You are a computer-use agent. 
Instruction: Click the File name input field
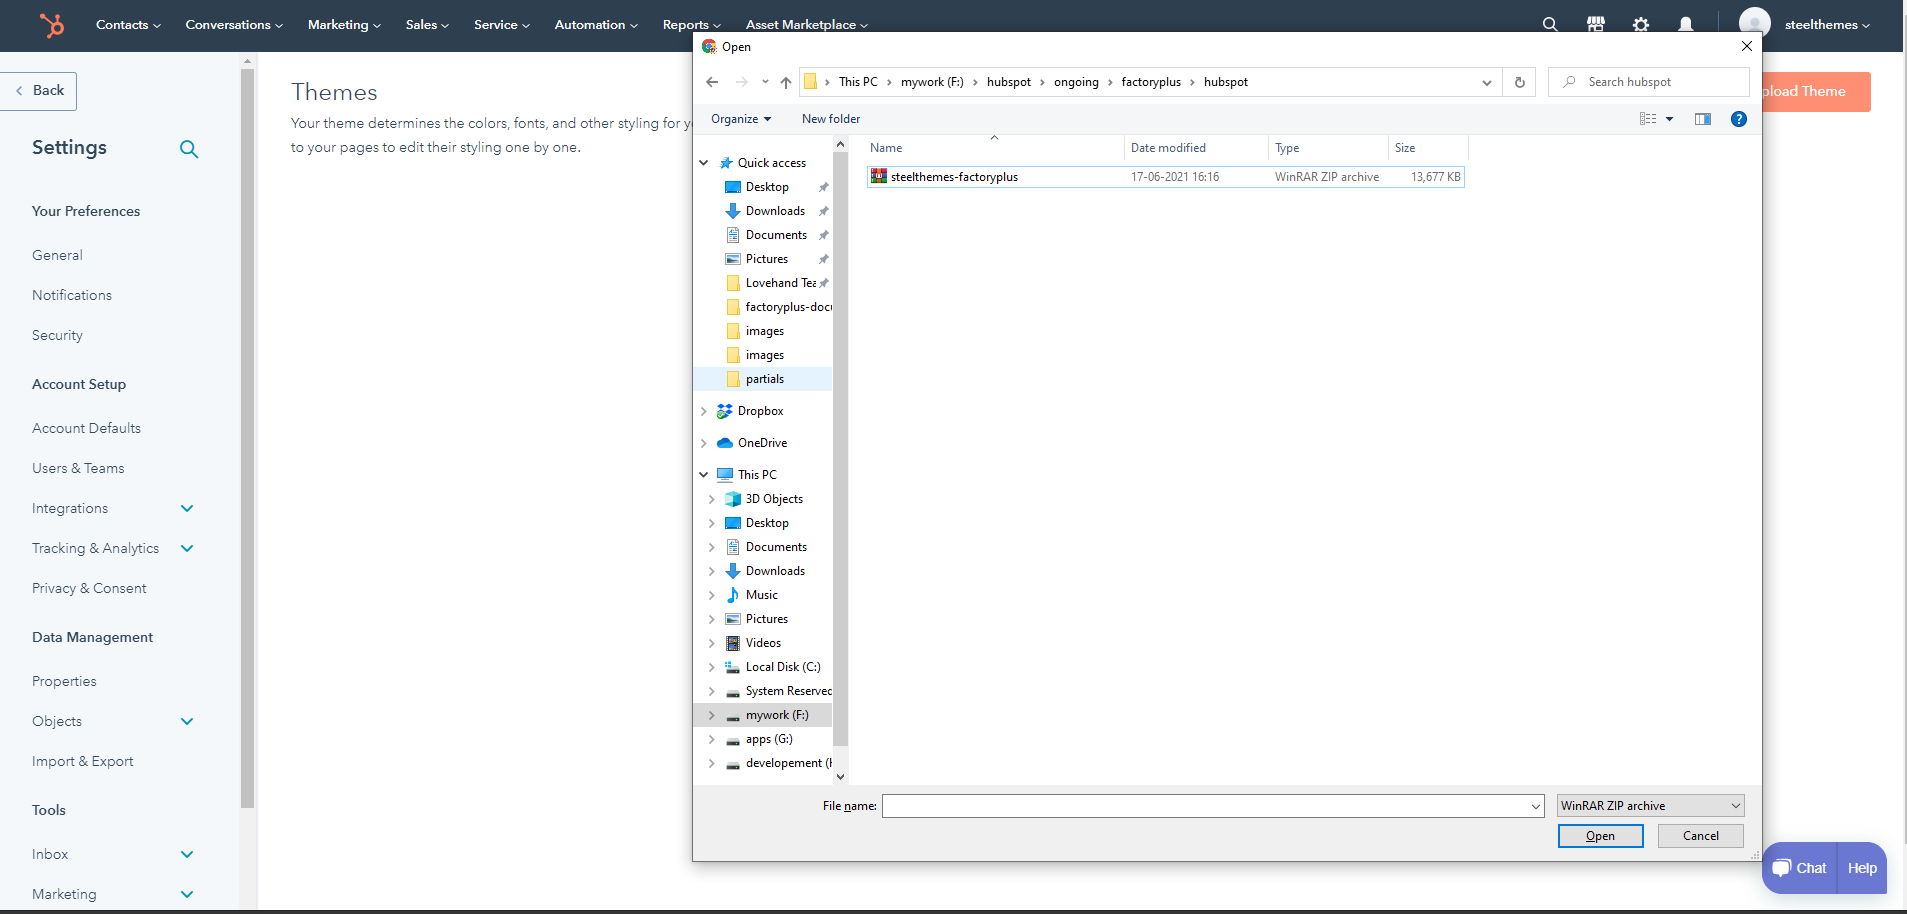coord(1204,806)
